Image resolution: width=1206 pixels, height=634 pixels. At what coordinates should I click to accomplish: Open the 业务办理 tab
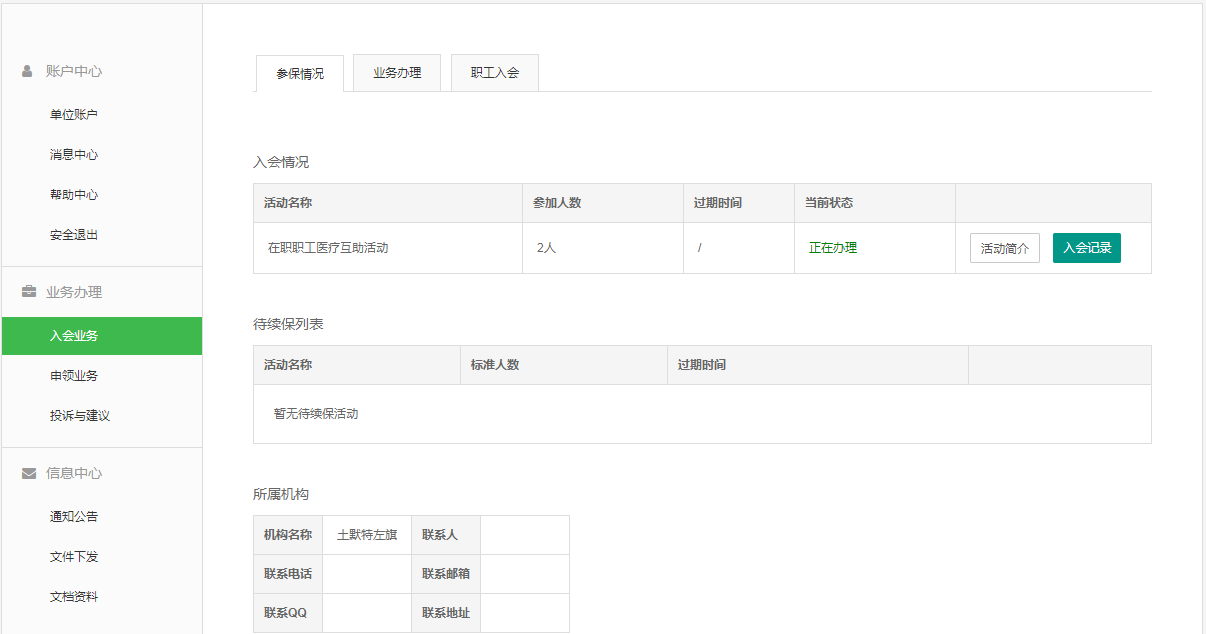click(397, 73)
